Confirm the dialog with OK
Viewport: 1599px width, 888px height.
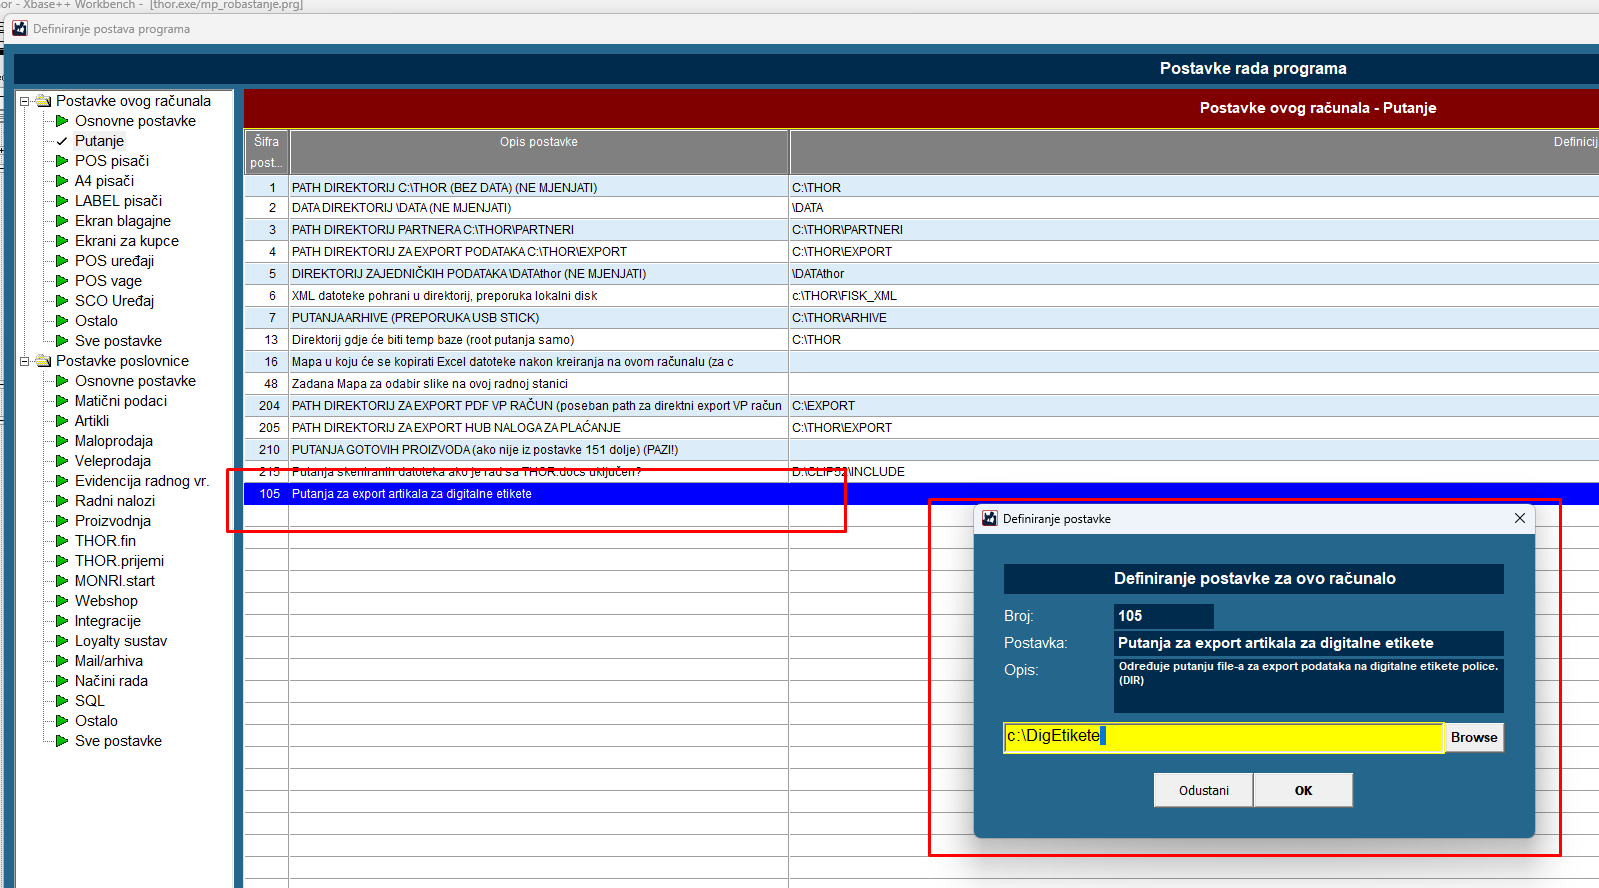point(1303,790)
